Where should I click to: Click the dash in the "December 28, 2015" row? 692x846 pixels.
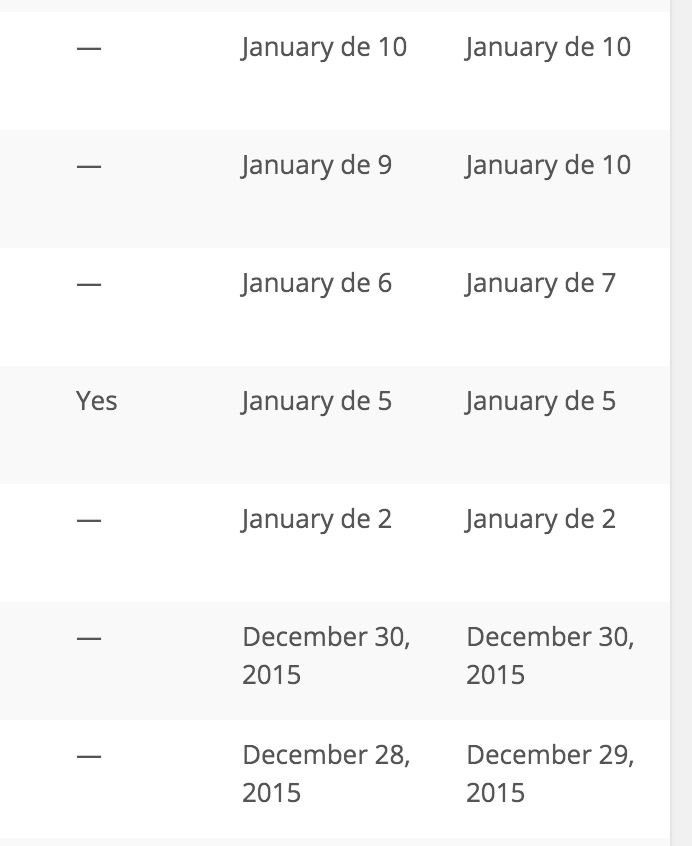coord(89,756)
